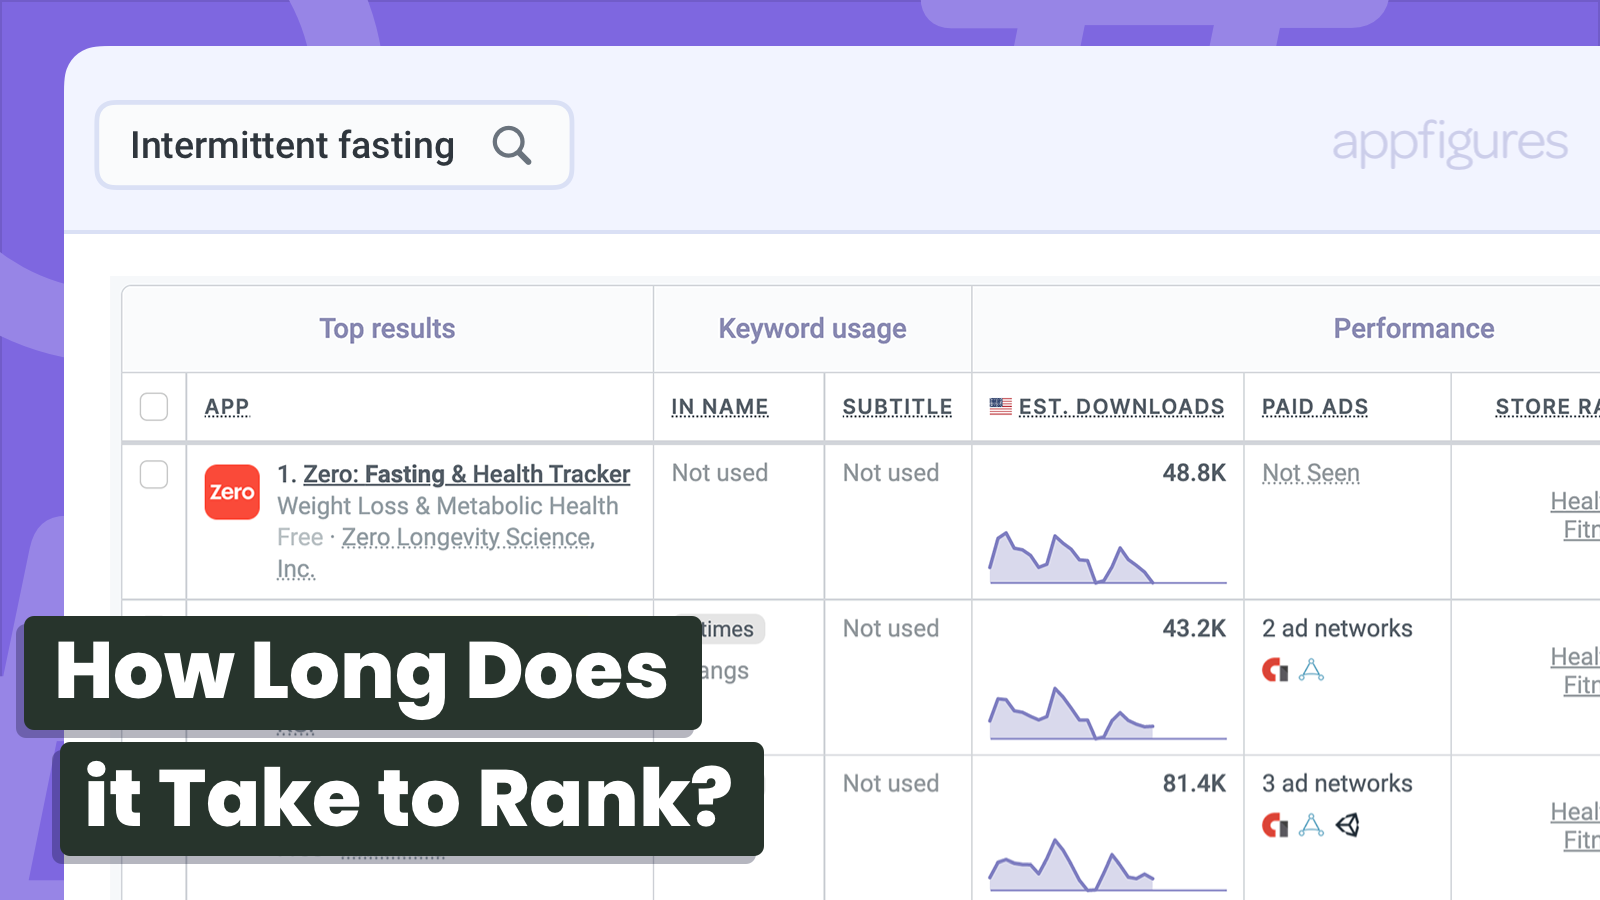
Task: Click Not used subtitle cell in 43.2K row
Action: (x=891, y=629)
